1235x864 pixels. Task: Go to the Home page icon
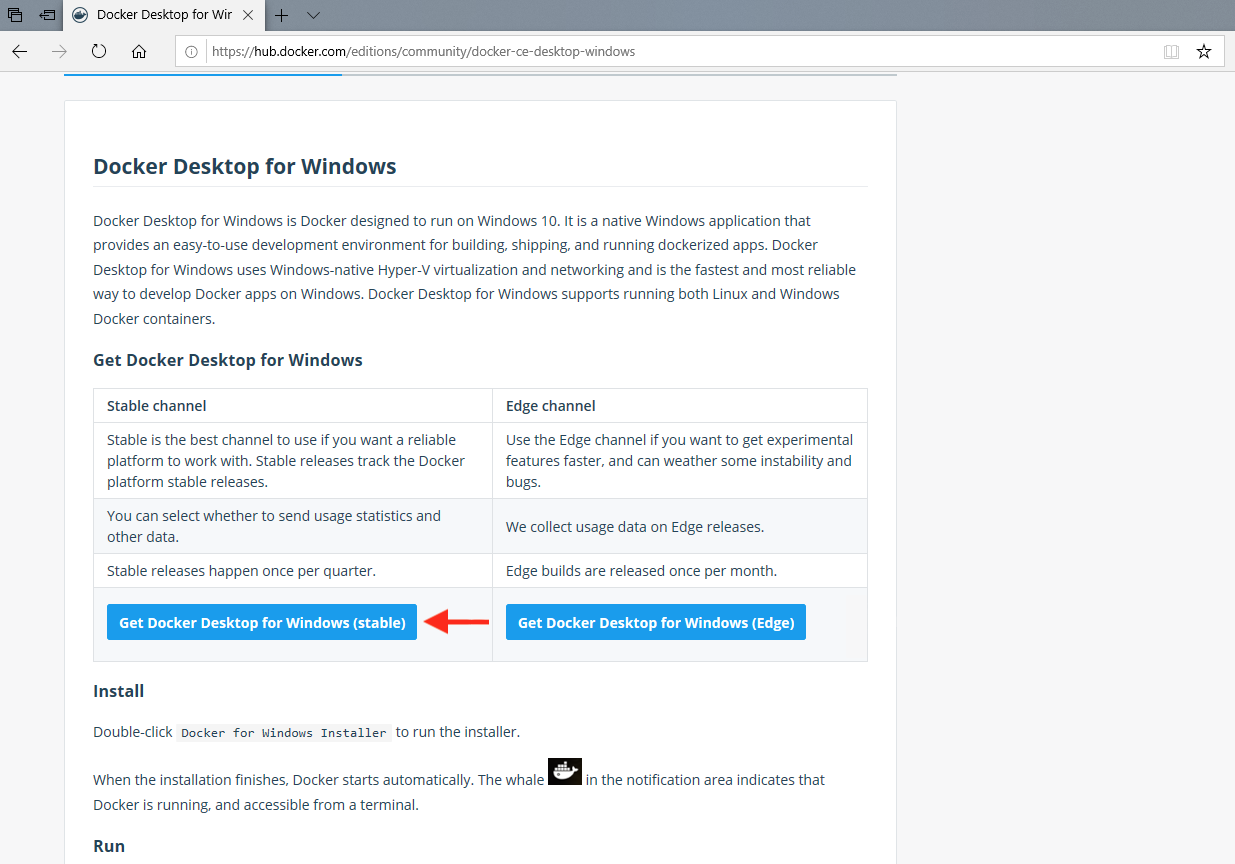139,51
